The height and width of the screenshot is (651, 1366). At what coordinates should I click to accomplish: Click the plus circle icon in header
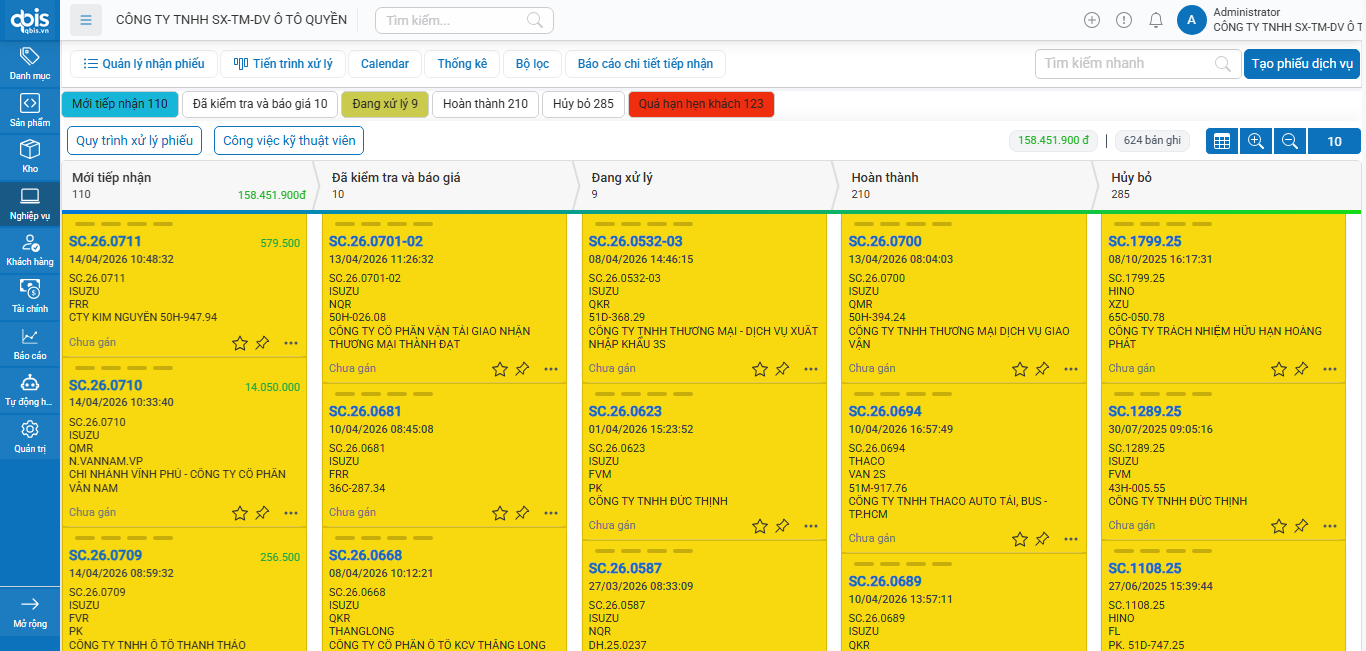click(1092, 20)
